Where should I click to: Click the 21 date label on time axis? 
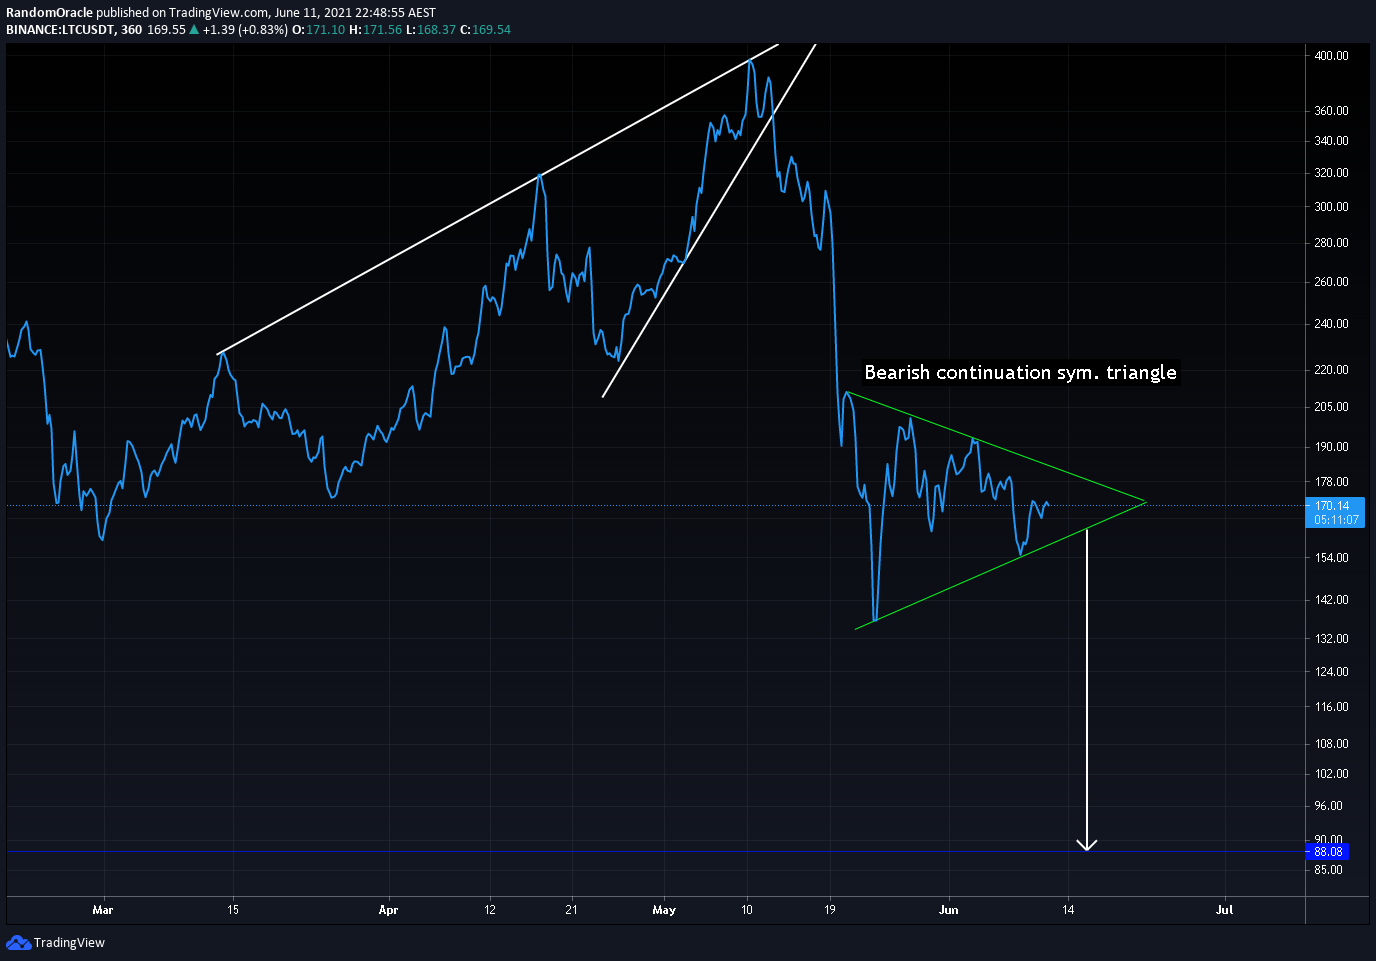[572, 910]
